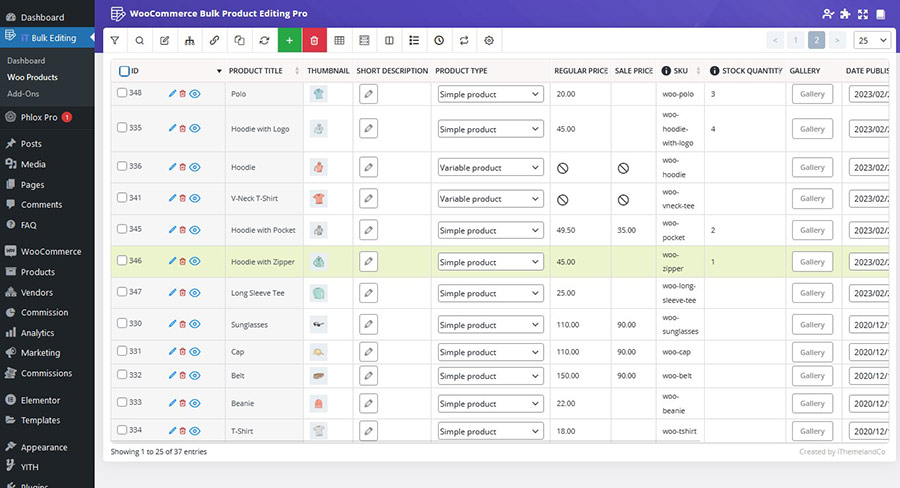Click the user profile icon in header

coord(828,14)
